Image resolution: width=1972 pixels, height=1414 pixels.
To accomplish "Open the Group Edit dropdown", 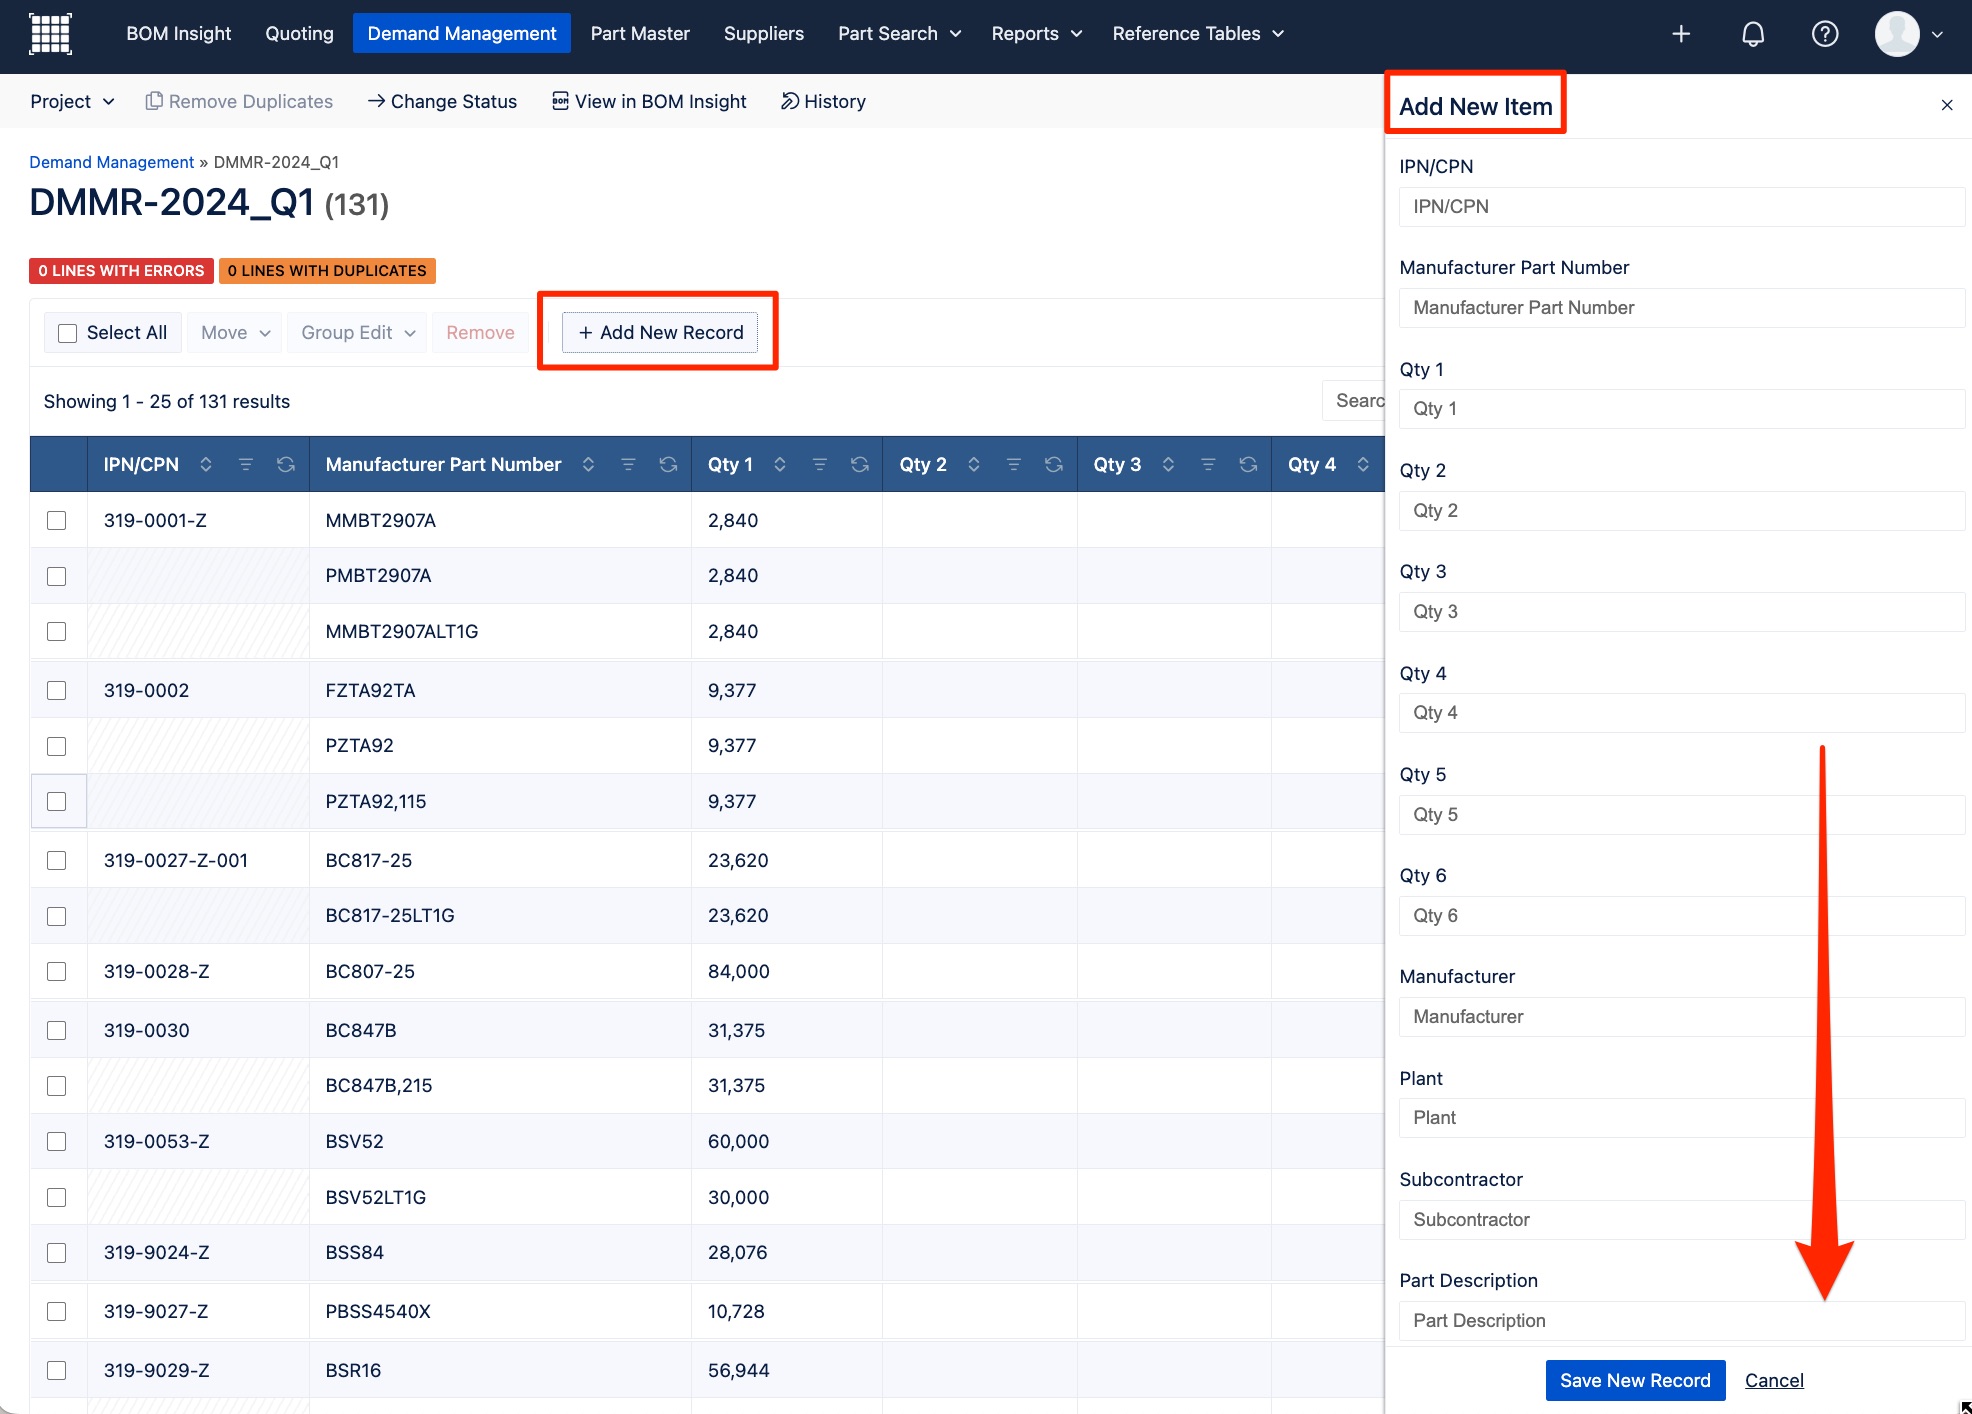I will 358,333.
